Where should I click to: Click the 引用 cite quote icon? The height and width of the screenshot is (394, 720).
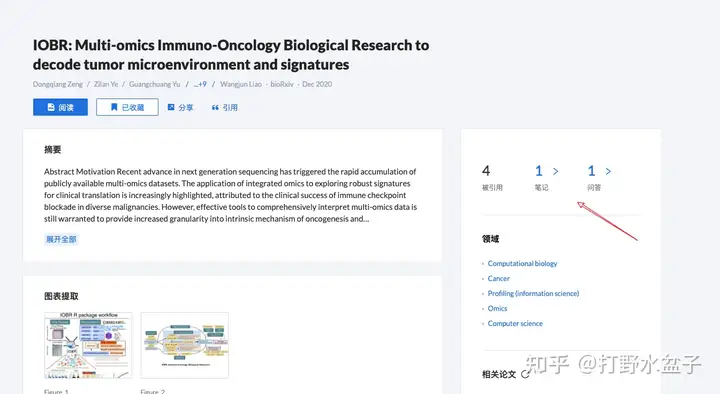[x=215, y=107]
